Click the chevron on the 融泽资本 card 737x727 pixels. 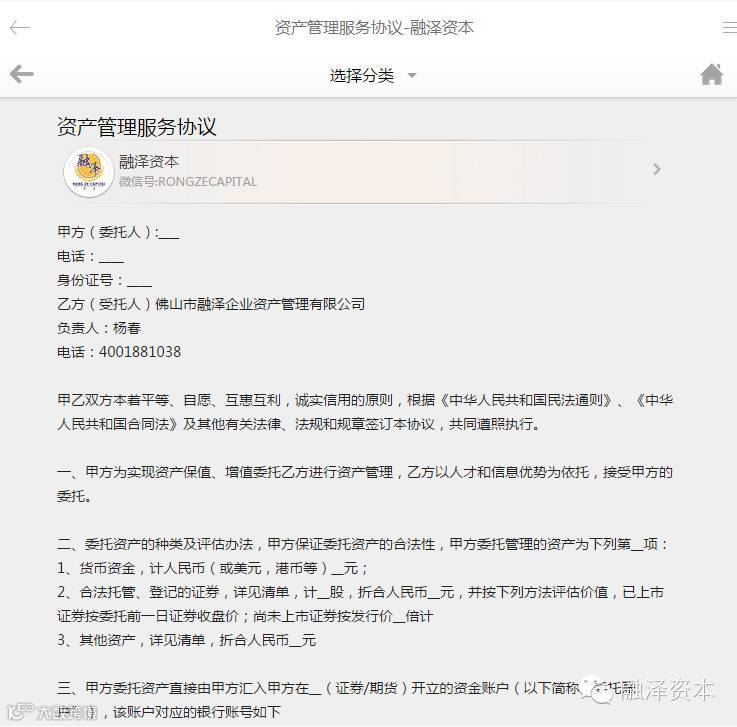(657, 169)
